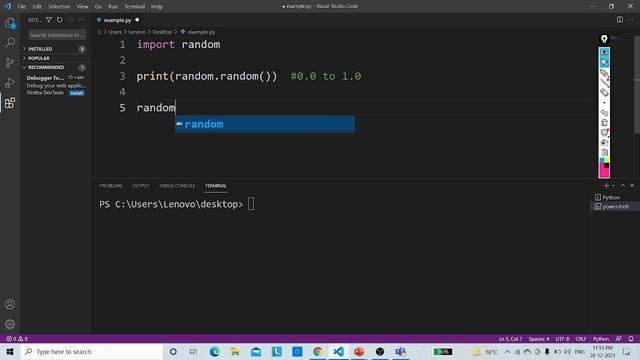Open the Selection menu
The image size is (640, 360).
coord(59,7)
